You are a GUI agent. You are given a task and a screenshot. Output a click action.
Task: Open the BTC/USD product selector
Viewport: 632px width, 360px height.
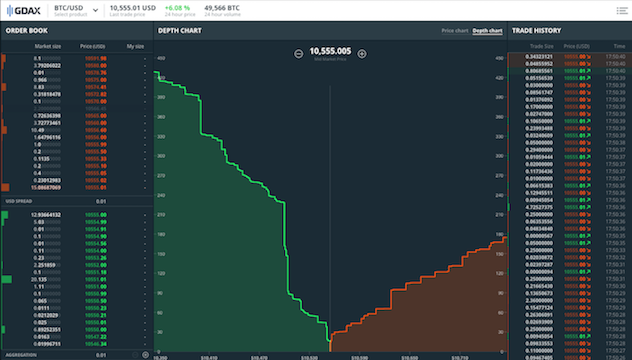coord(76,10)
